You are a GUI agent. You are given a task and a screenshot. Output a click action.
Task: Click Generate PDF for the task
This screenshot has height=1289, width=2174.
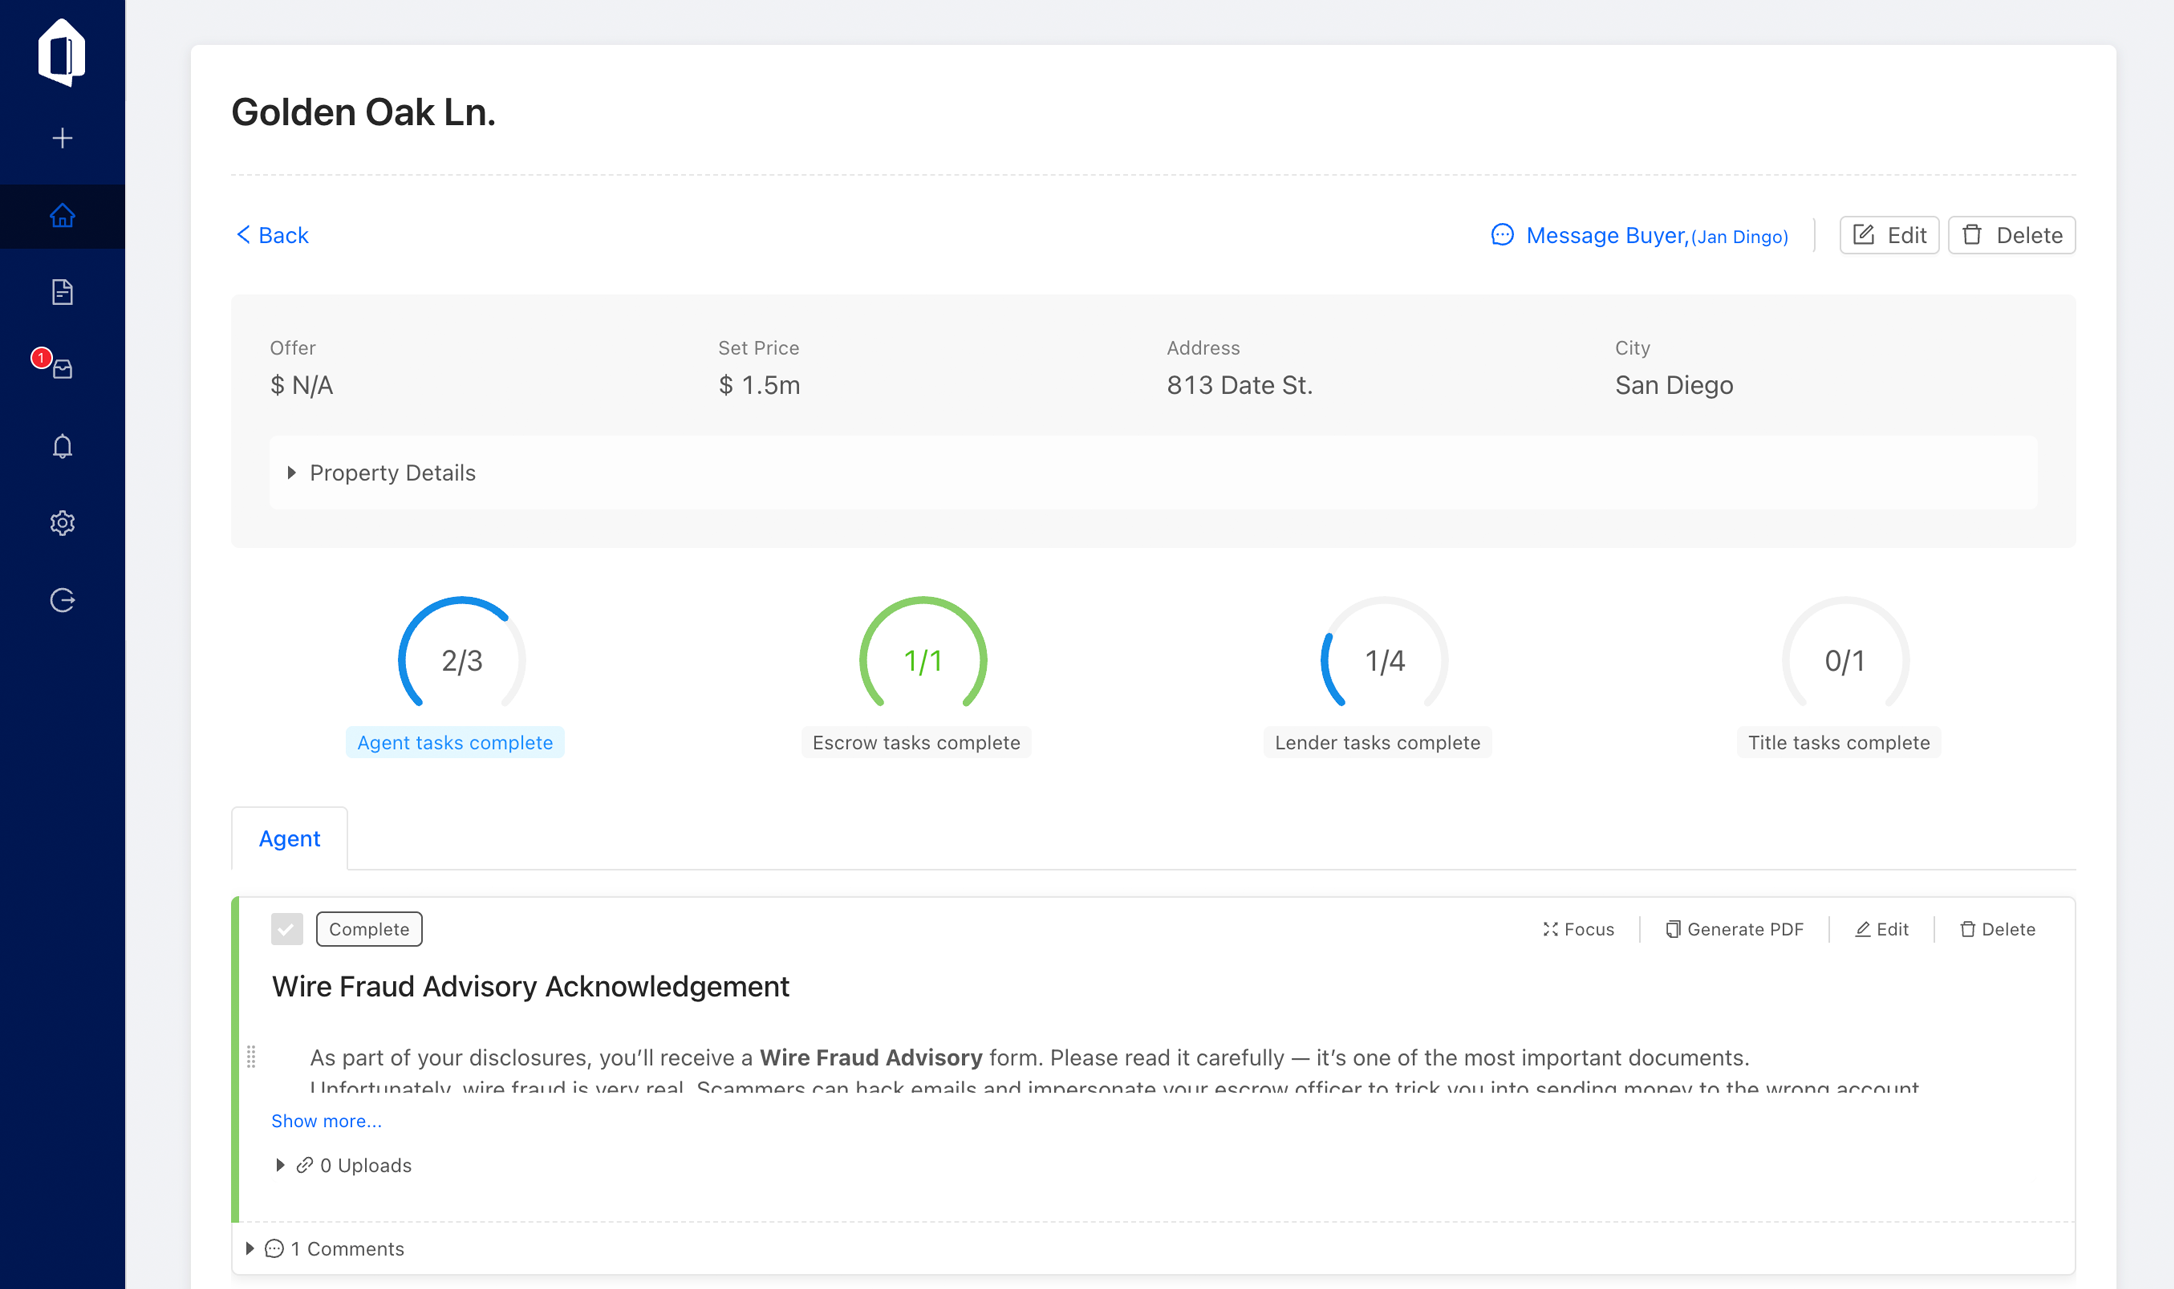point(1735,929)
